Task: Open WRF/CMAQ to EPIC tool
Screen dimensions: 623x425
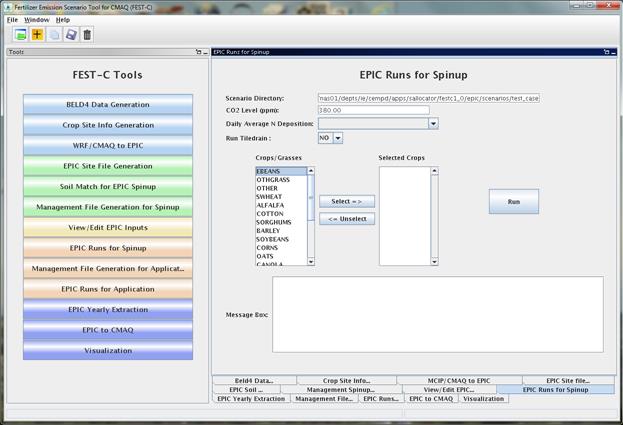Action: [108, 145]
